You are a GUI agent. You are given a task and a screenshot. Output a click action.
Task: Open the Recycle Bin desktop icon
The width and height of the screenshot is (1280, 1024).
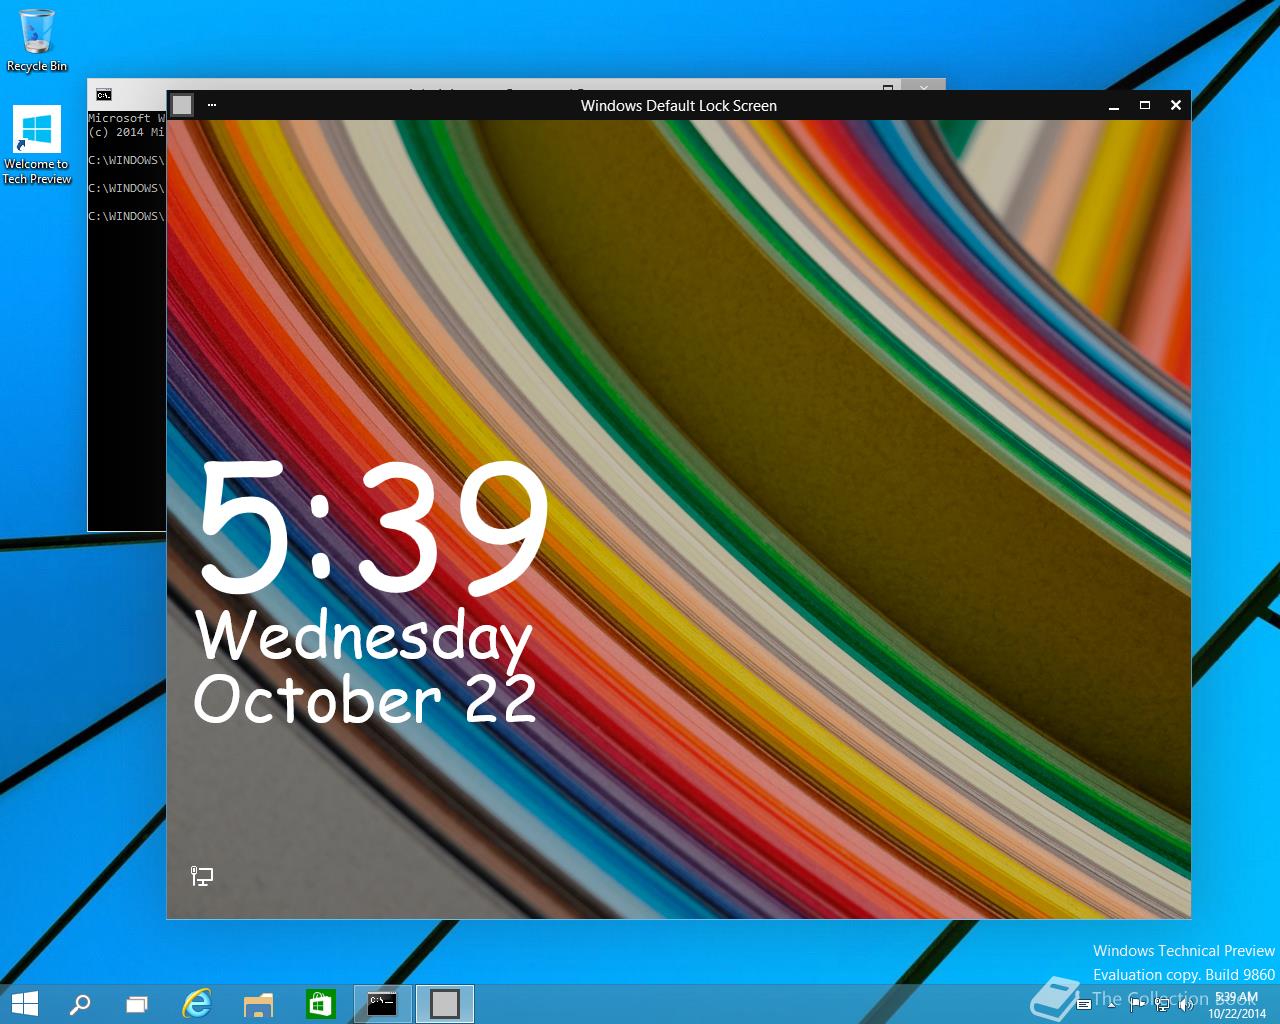click(x=37, y=41)
